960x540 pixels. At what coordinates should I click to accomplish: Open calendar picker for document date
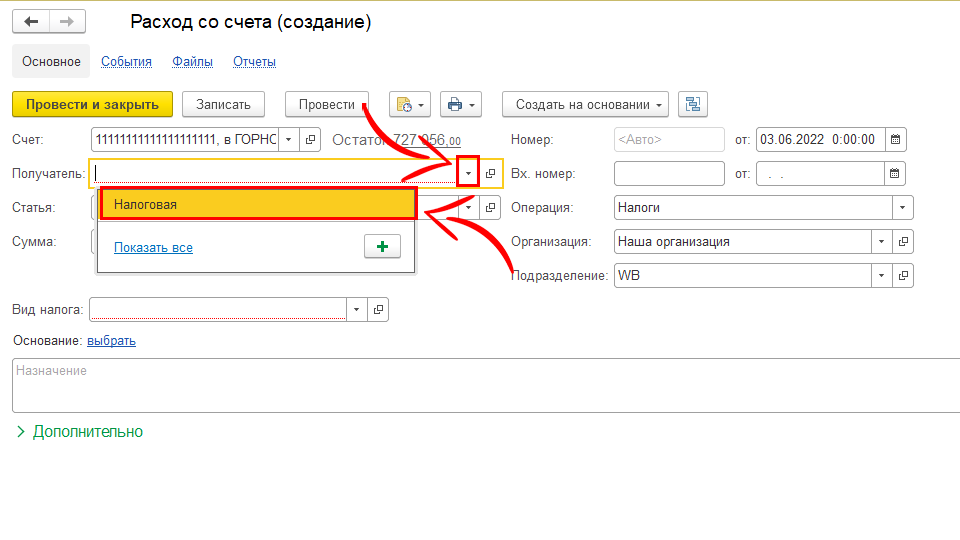(x=896, y=140)
